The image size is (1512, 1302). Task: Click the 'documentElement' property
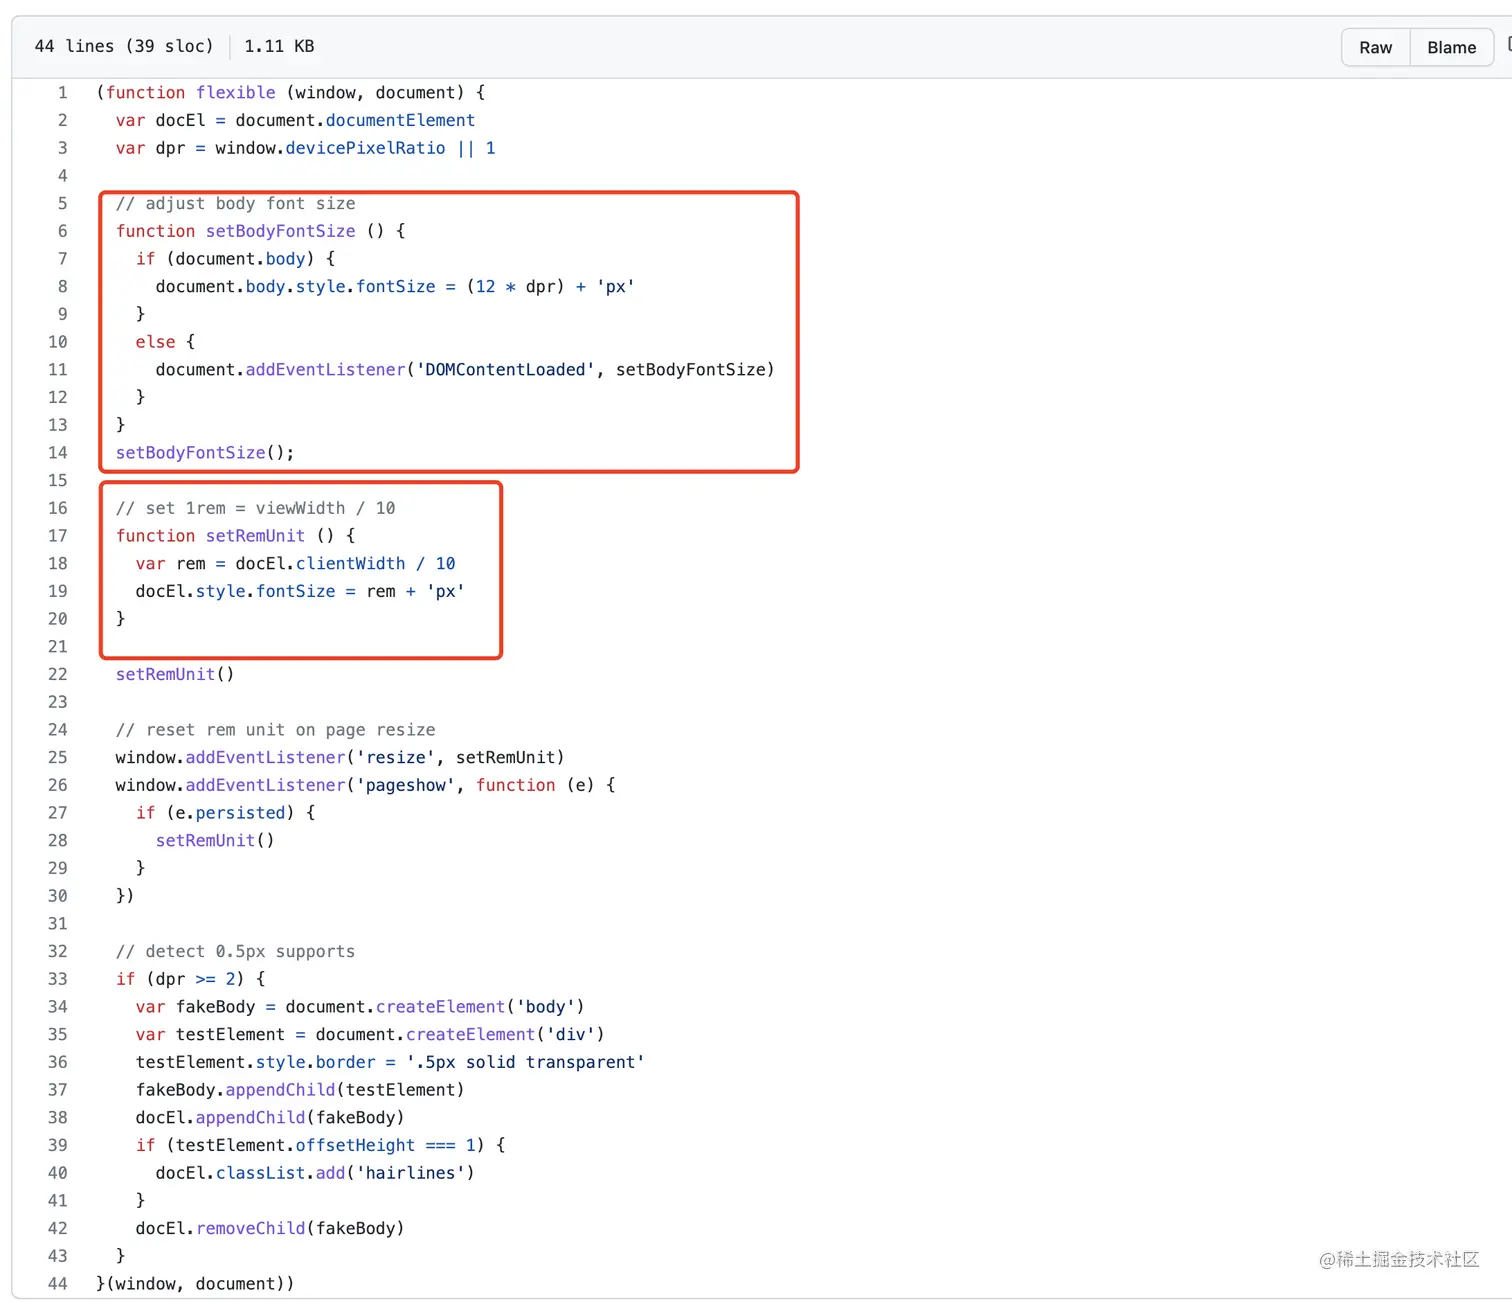(x=400, y=120)
